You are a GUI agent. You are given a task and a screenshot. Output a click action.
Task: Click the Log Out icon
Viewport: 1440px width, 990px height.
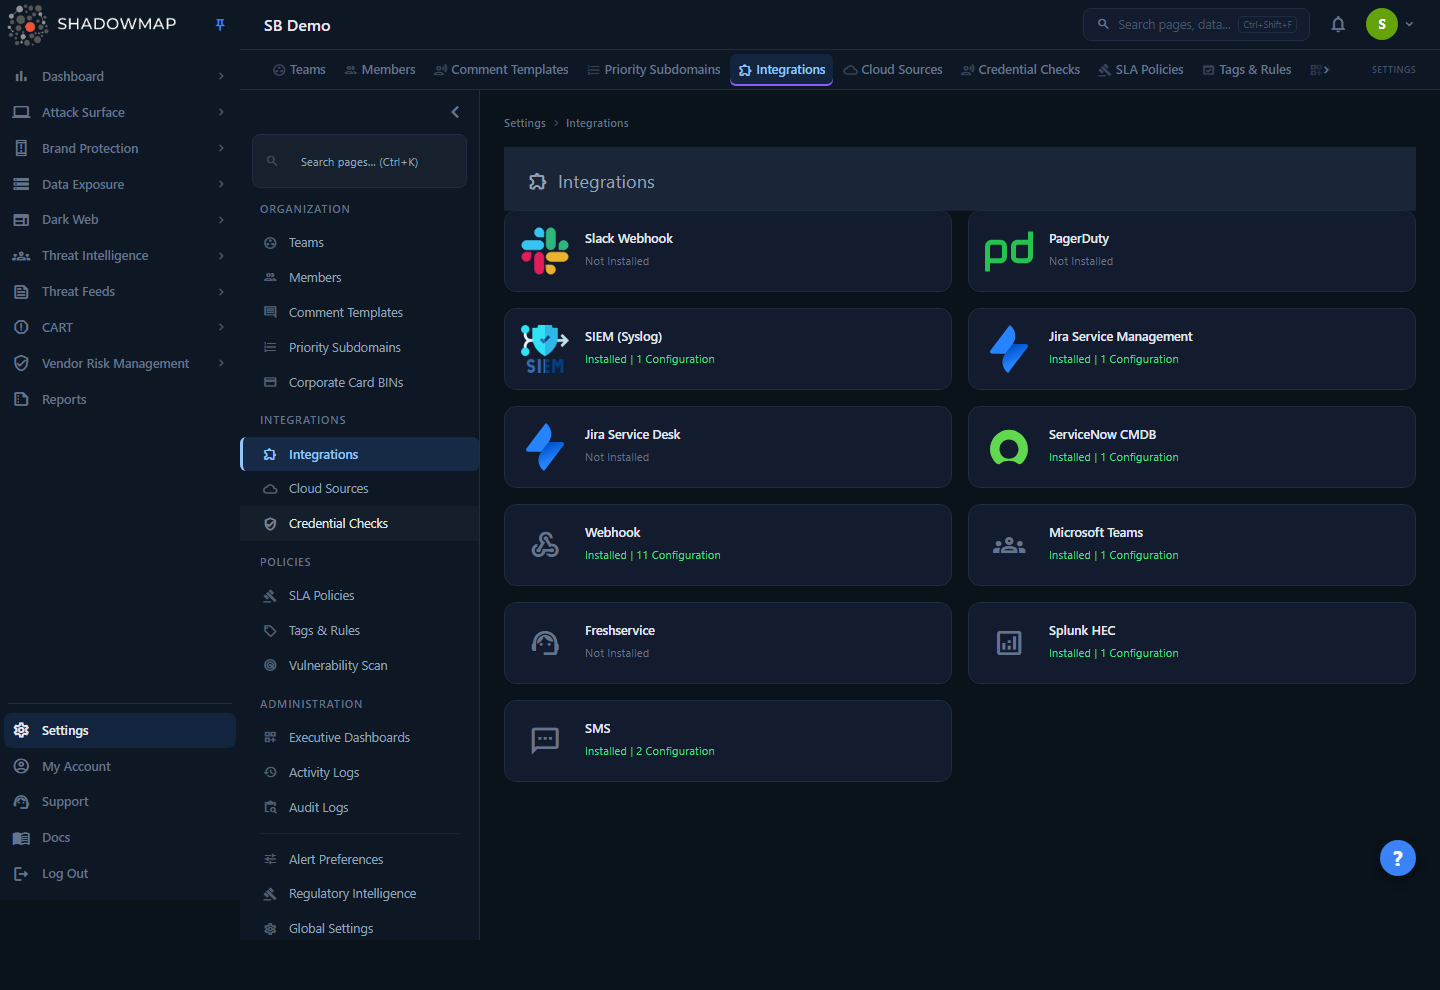pyautogui.click(x=21, y=874)
